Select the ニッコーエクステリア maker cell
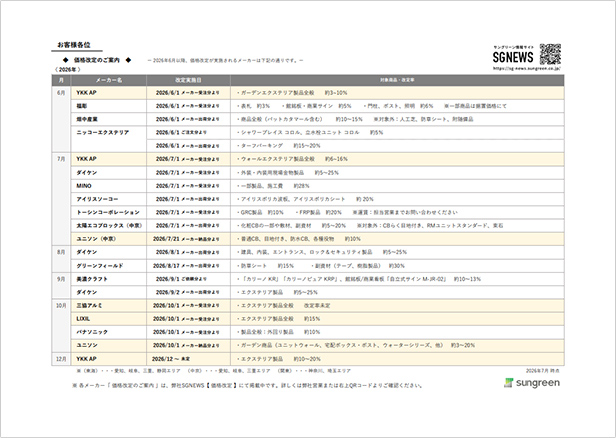 [109, 139]
